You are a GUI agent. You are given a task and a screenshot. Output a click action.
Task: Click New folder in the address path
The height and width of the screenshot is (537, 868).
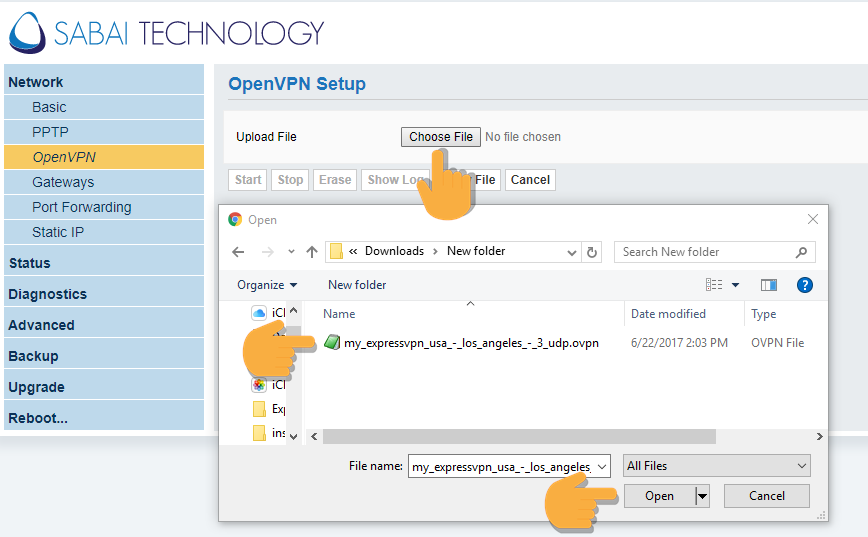476,251
